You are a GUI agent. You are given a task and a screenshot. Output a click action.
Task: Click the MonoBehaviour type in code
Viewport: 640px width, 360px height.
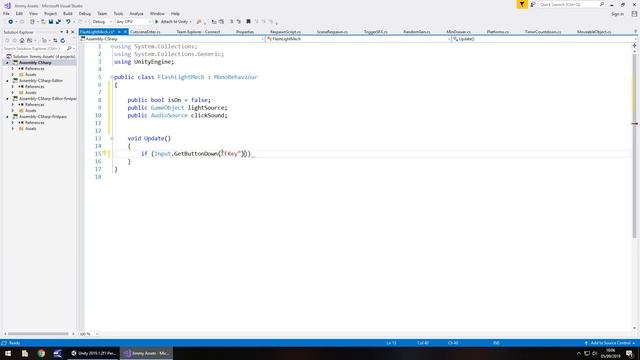(236, 77)
